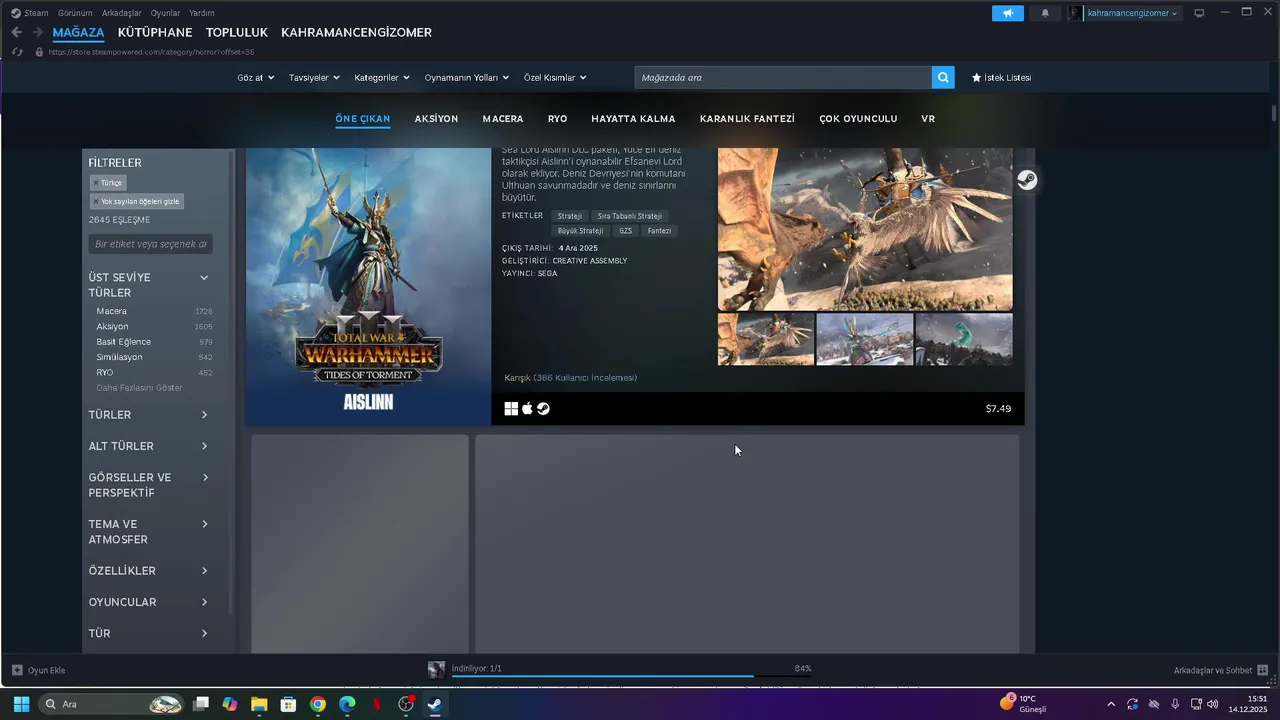Screen dimensions: 1280x720
Task: Click the SteamOS platform icon on Aislinn card
Action: click(543, 408)
